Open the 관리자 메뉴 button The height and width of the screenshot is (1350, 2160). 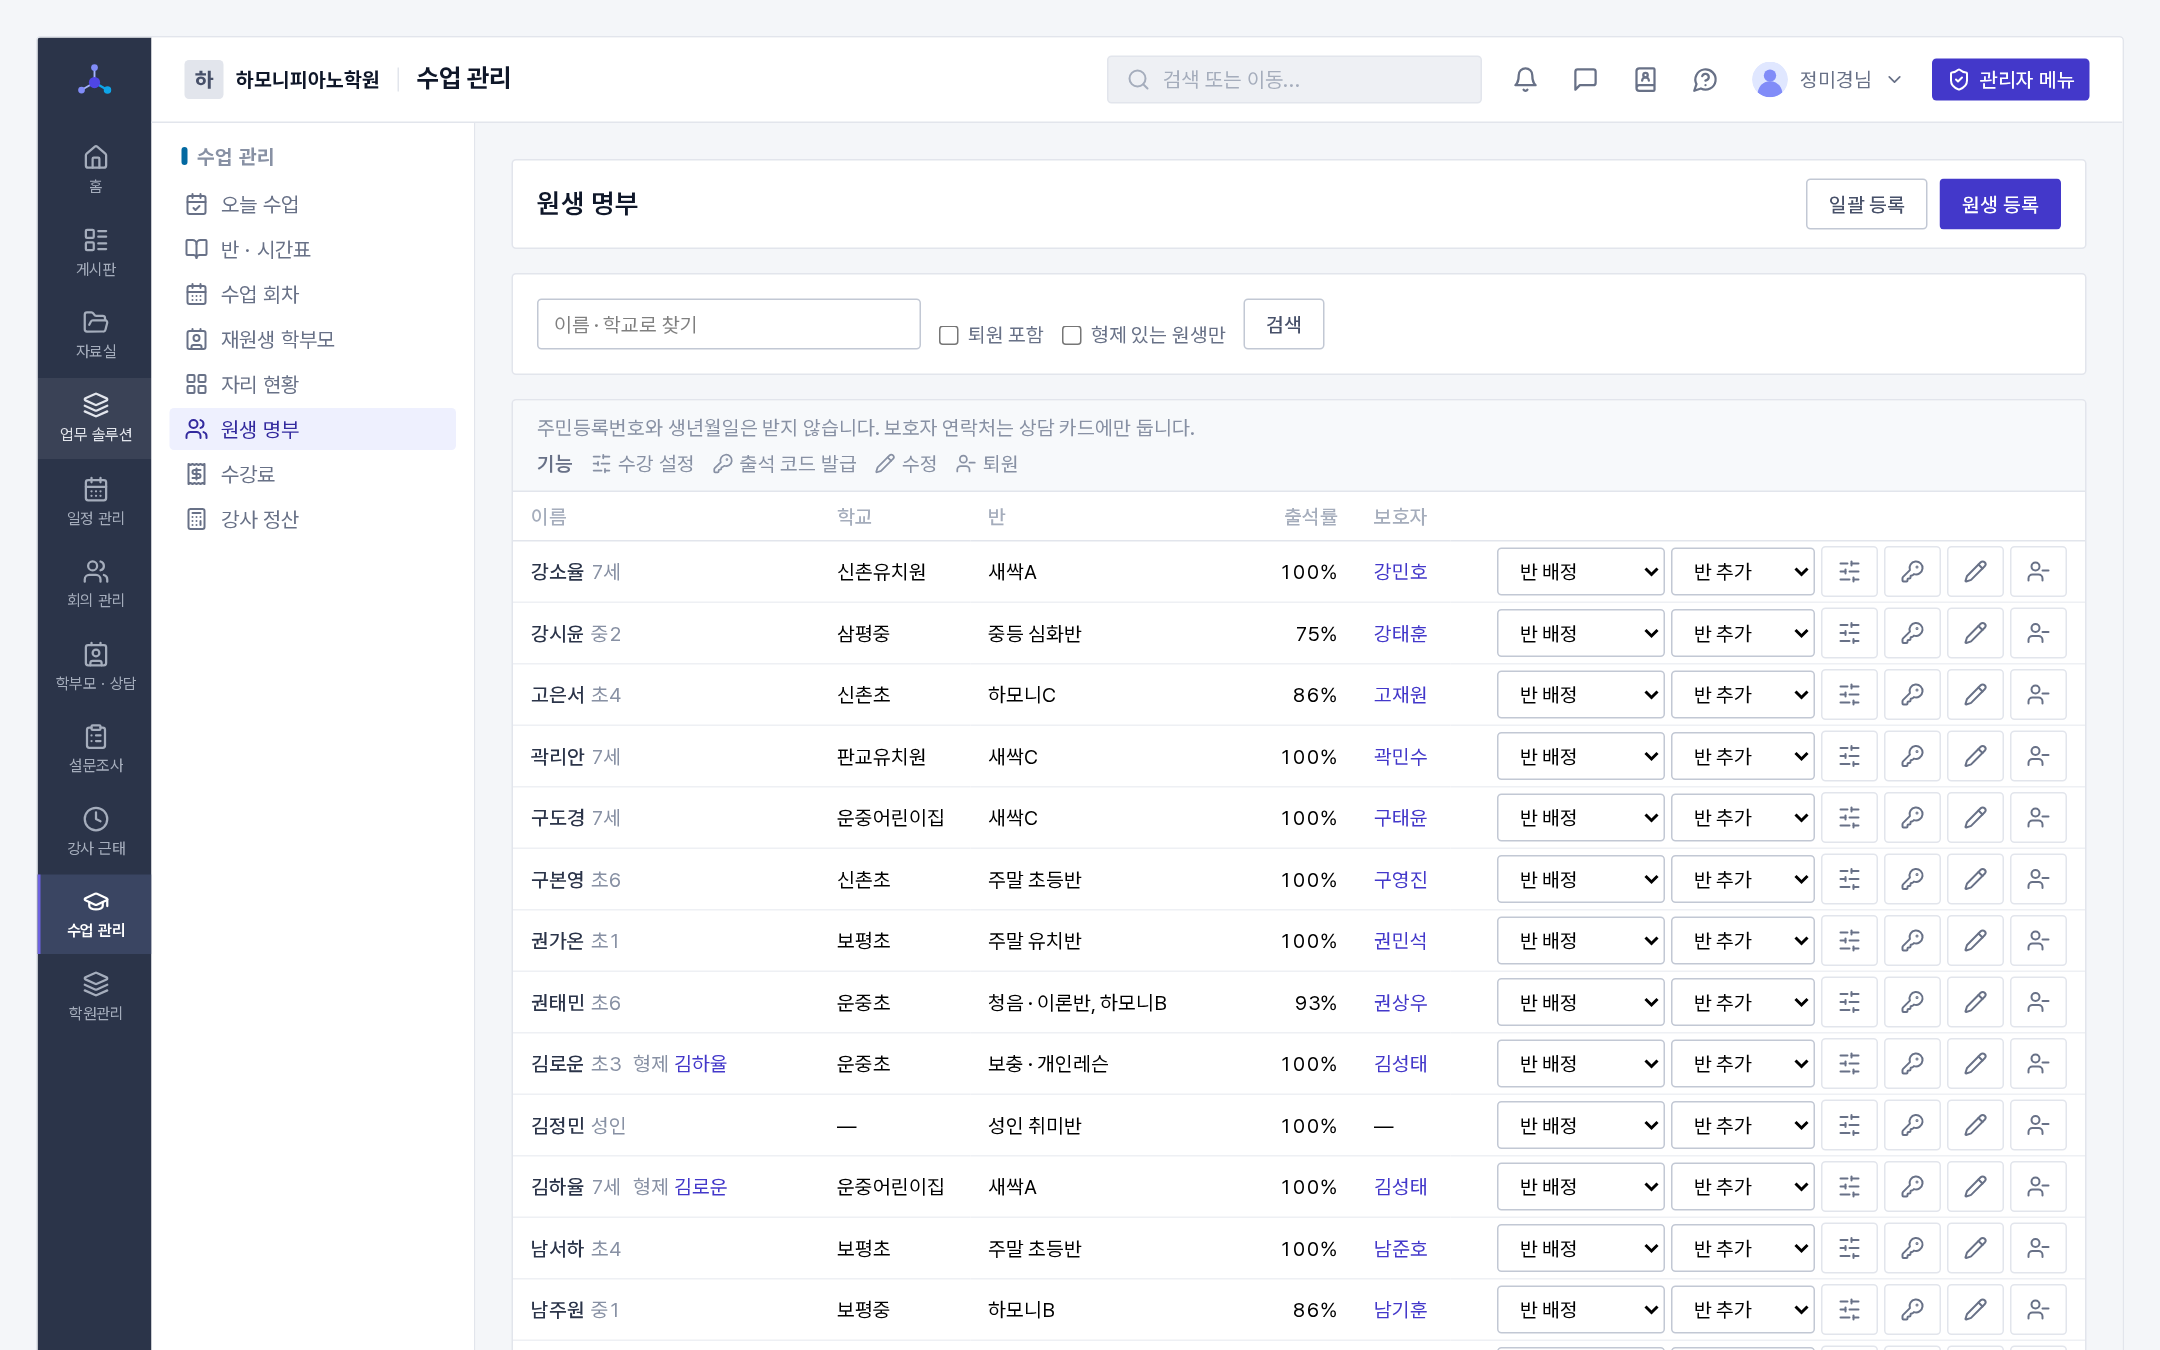pyautogui.click(x=2010, y=80)
